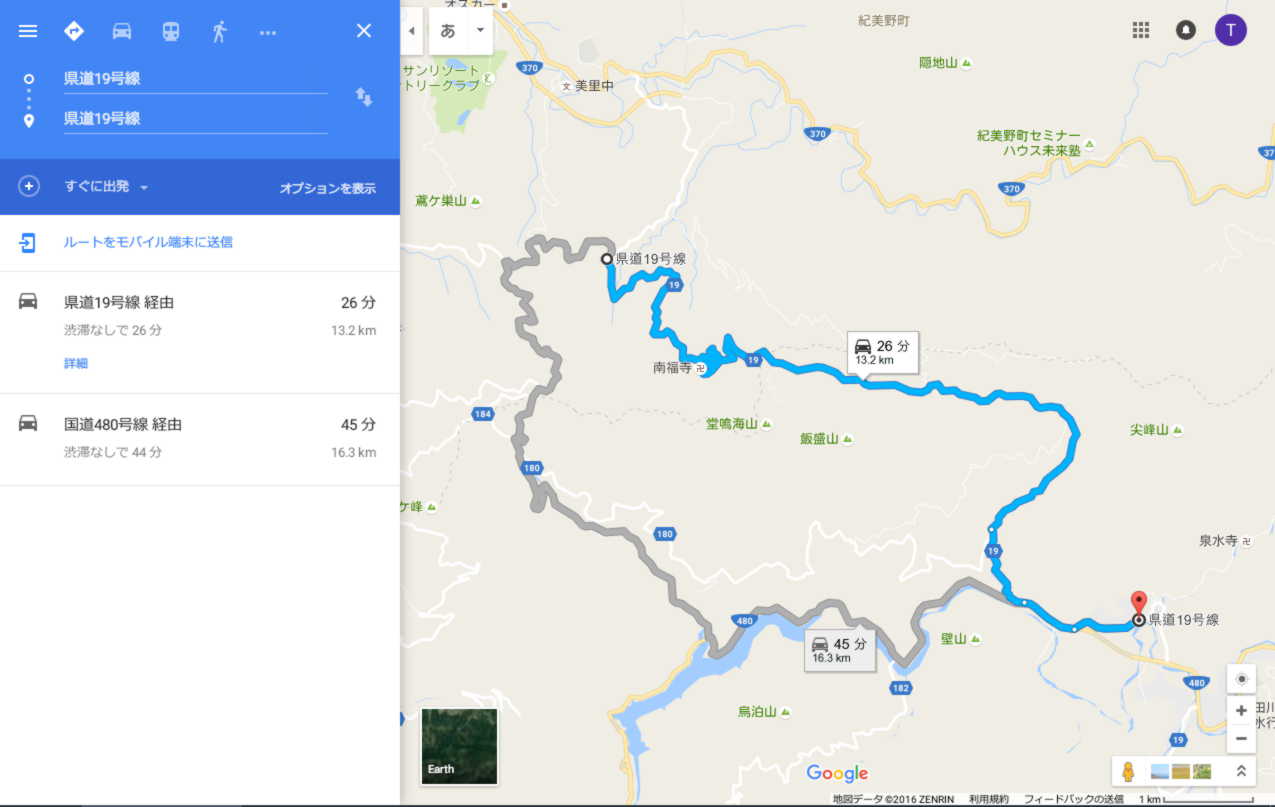The width and height of the screenshot is (1275, 807).
Task: Select driving travel mode car icon
Action: (x=122, y=31)
